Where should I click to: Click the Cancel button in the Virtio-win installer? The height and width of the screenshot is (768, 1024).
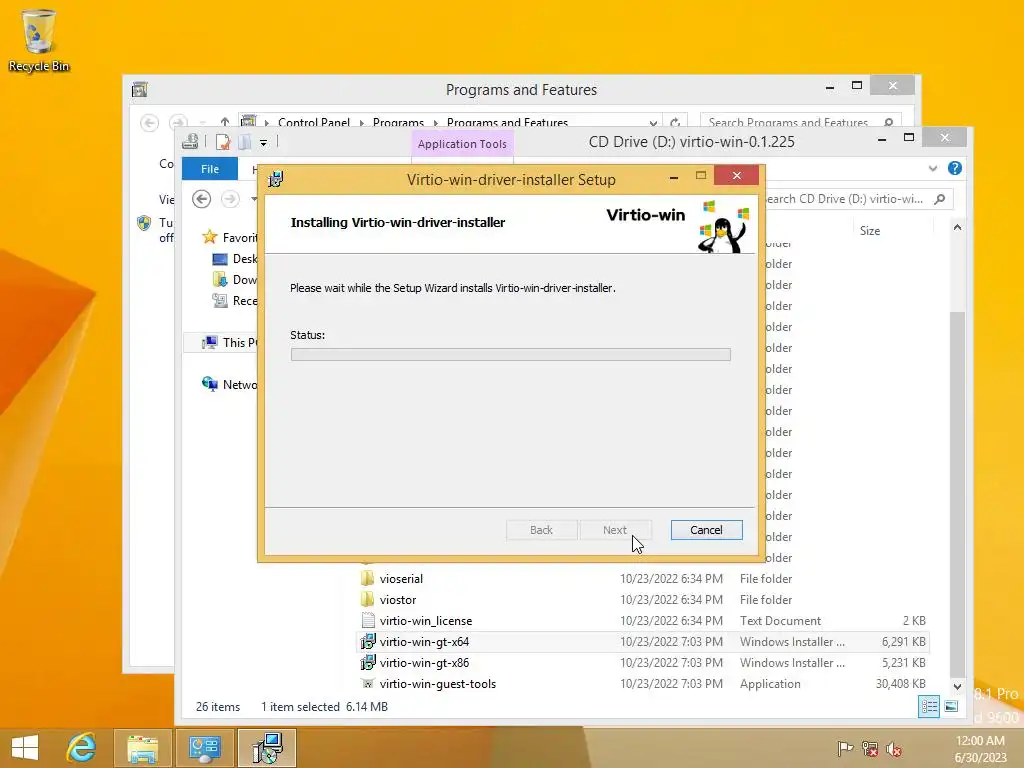tap(706, 530)
